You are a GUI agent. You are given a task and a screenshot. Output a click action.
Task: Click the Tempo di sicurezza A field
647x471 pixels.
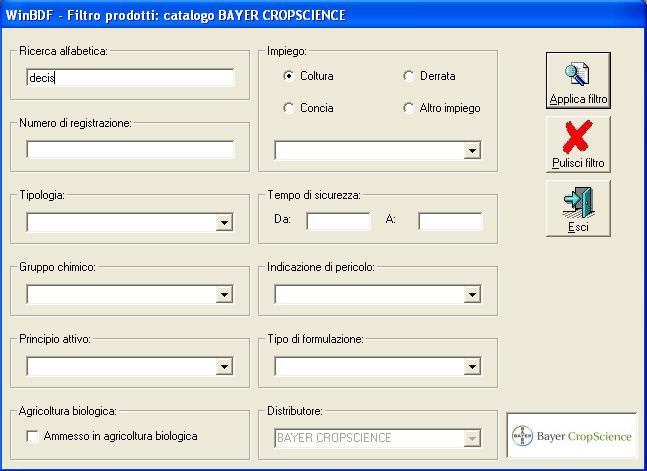coord(450,222)
